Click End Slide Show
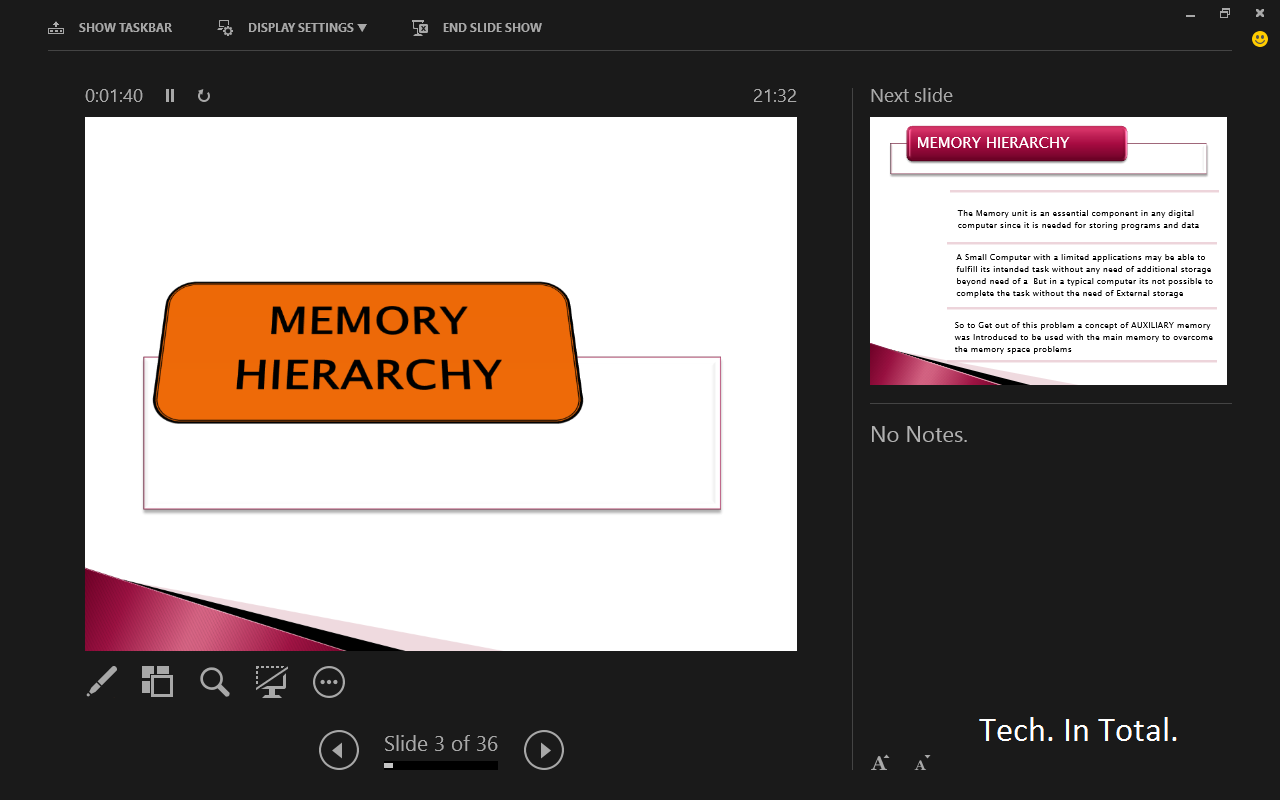 (476, 27)
